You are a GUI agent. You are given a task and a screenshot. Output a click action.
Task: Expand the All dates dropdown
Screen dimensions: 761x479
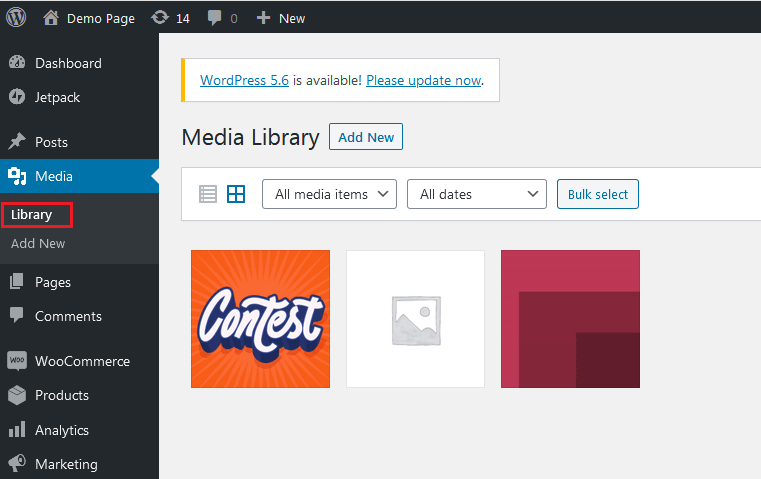tap(477, 194)
